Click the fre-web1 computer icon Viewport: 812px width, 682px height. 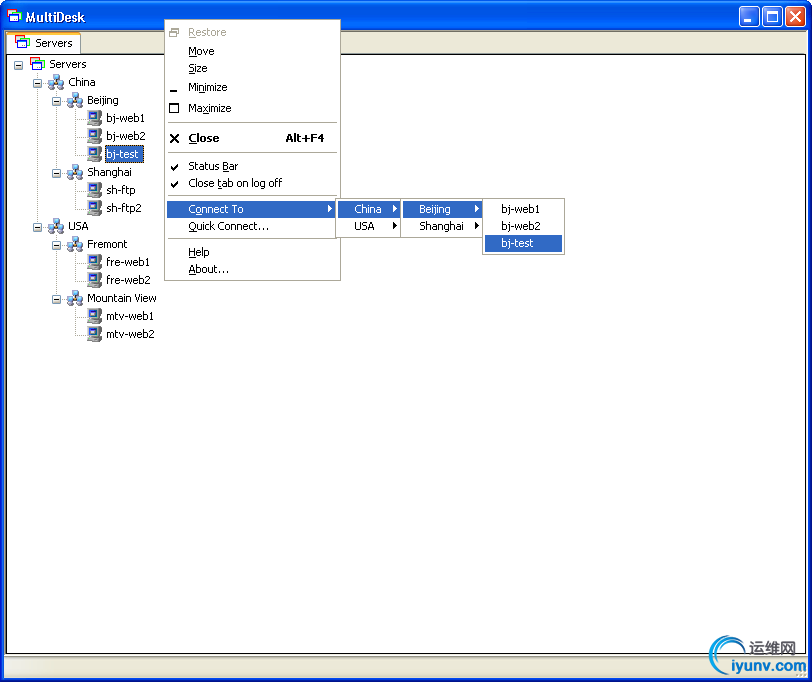pos(94,262)
